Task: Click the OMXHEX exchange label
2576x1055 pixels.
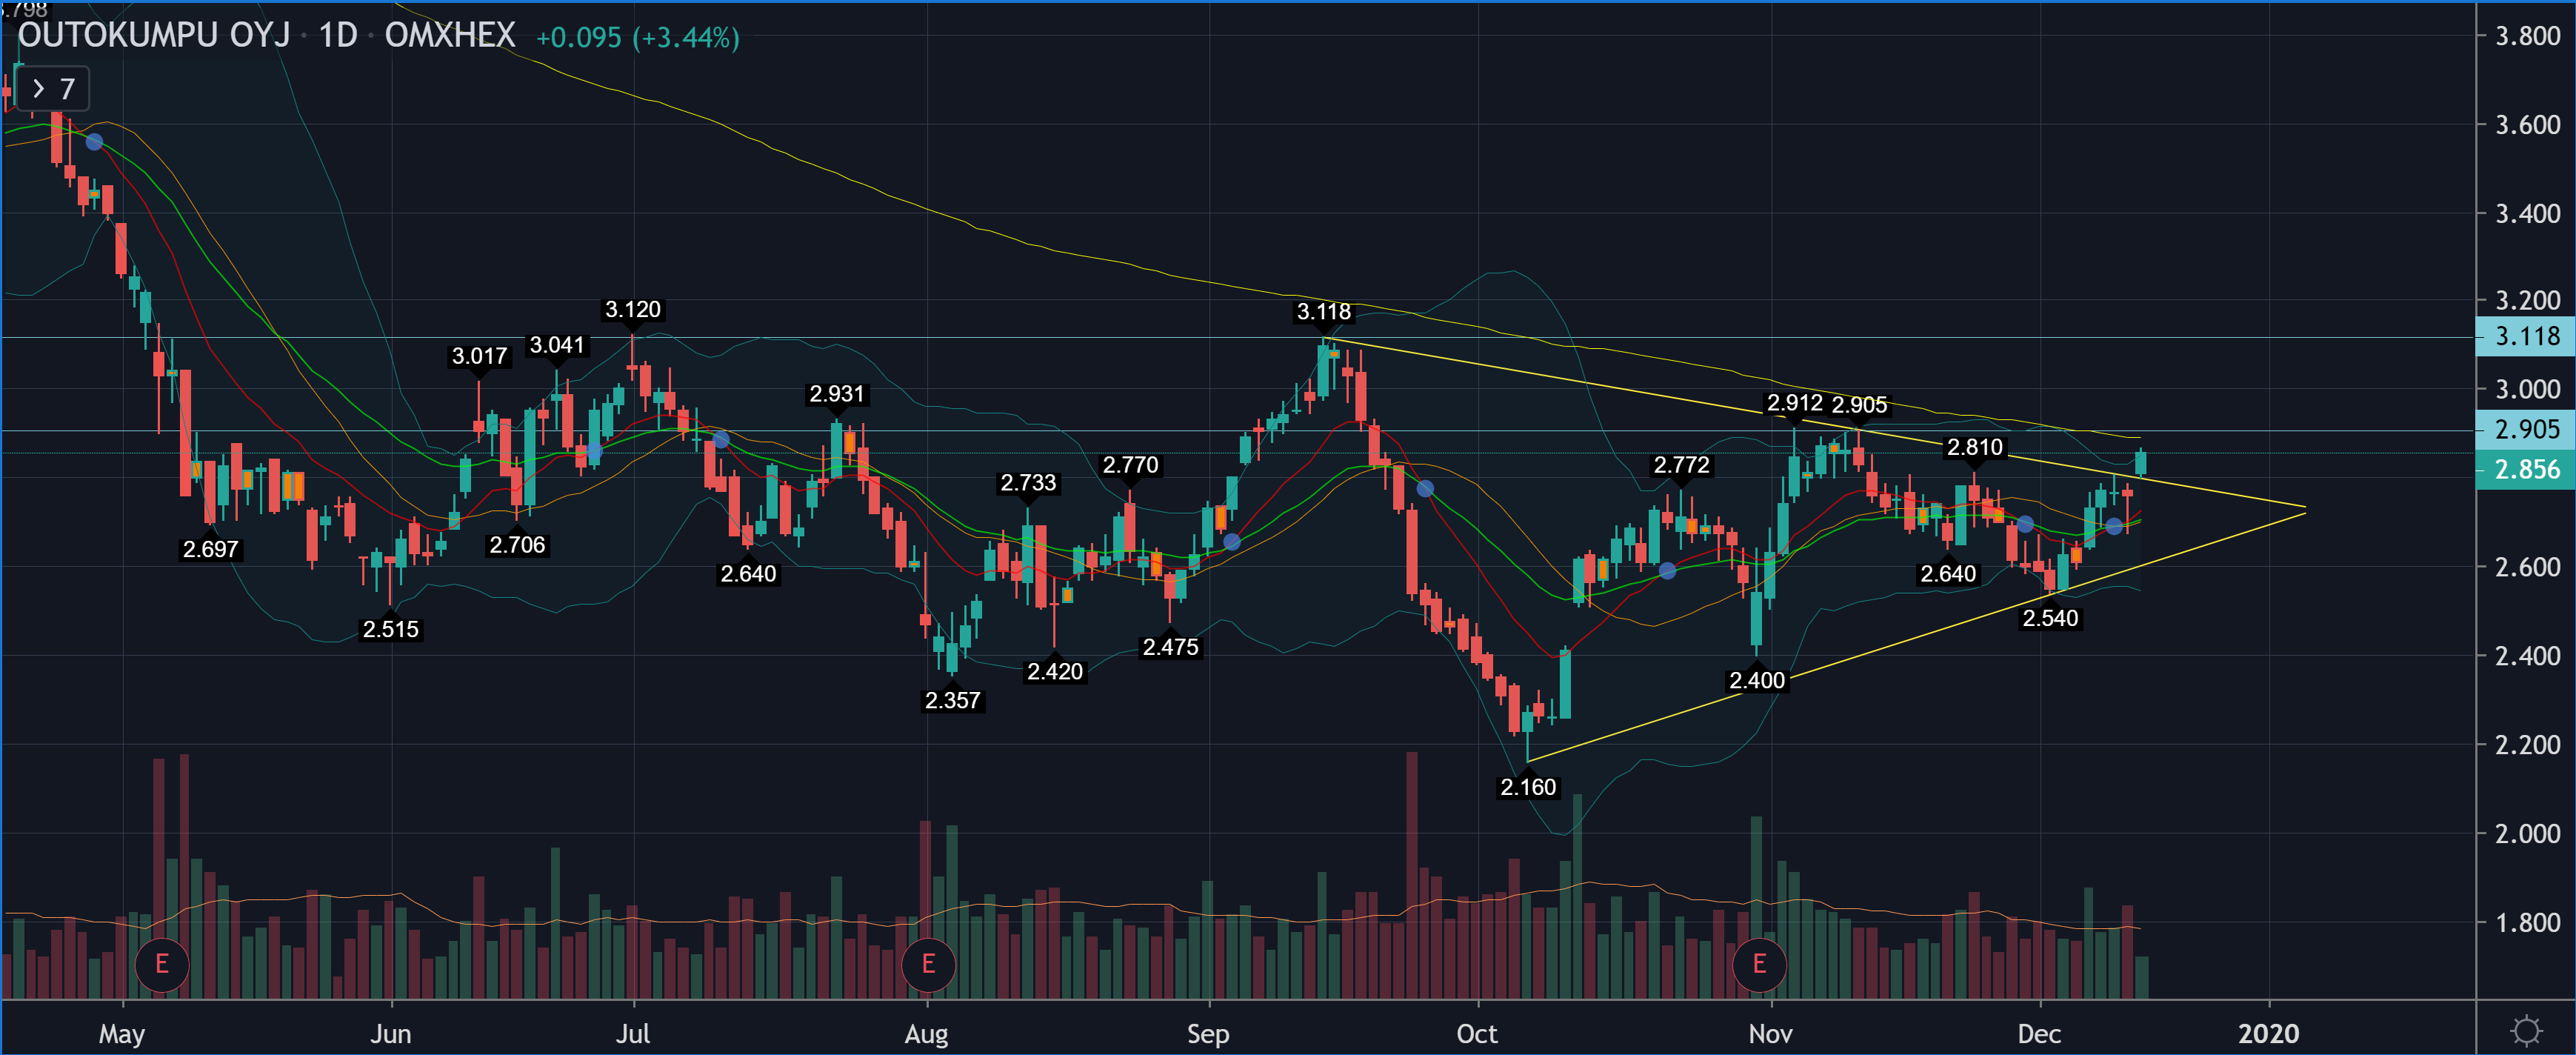Action: 450,36
